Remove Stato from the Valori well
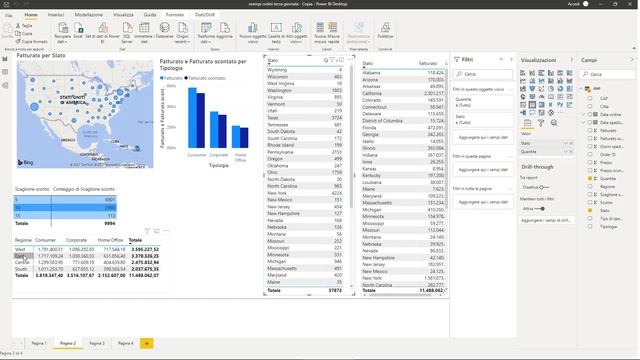 click(571, 143)
